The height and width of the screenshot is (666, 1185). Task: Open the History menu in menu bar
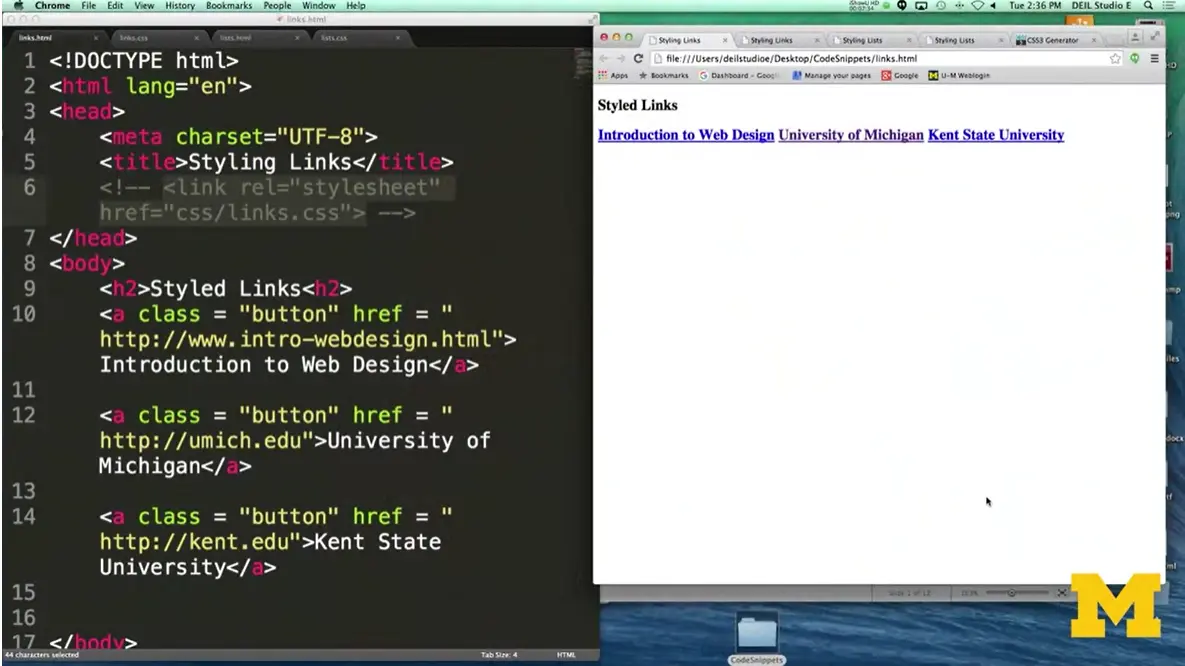(180, 6)
